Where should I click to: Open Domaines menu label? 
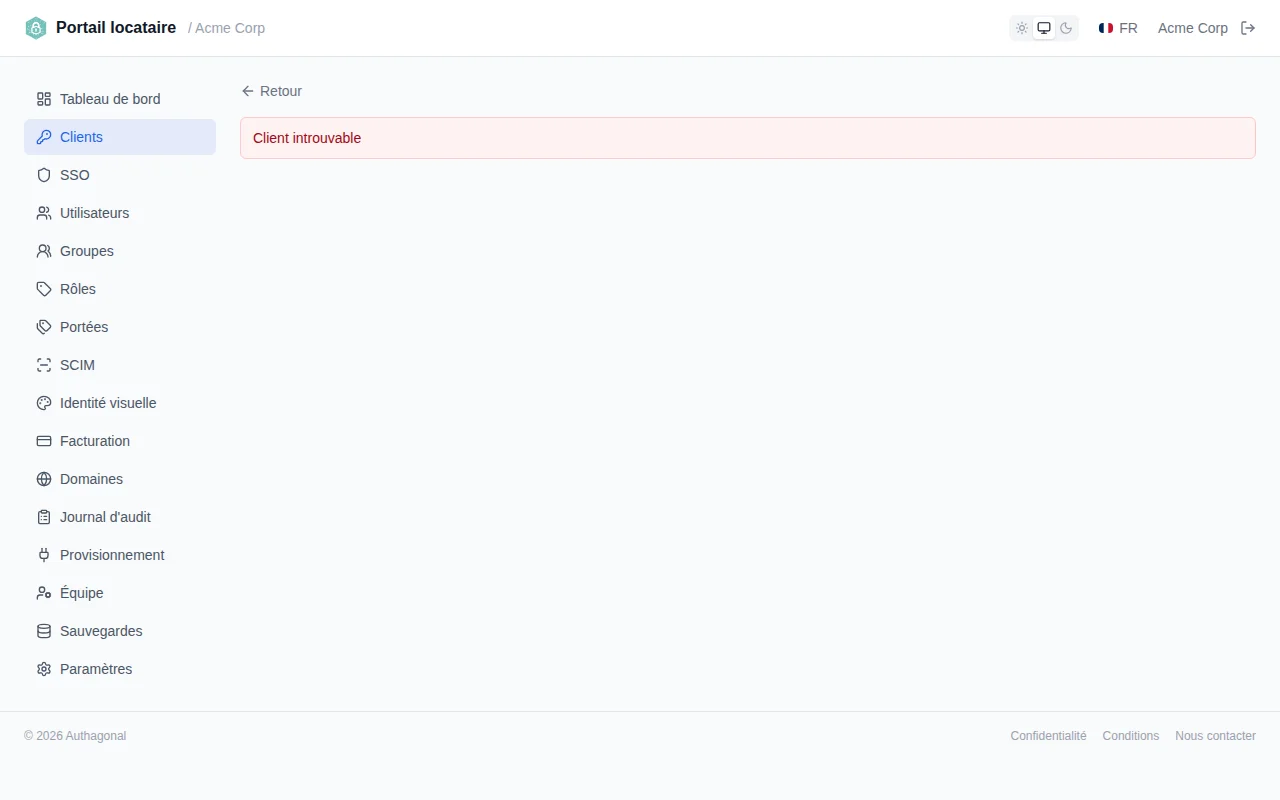click(91, 479)
